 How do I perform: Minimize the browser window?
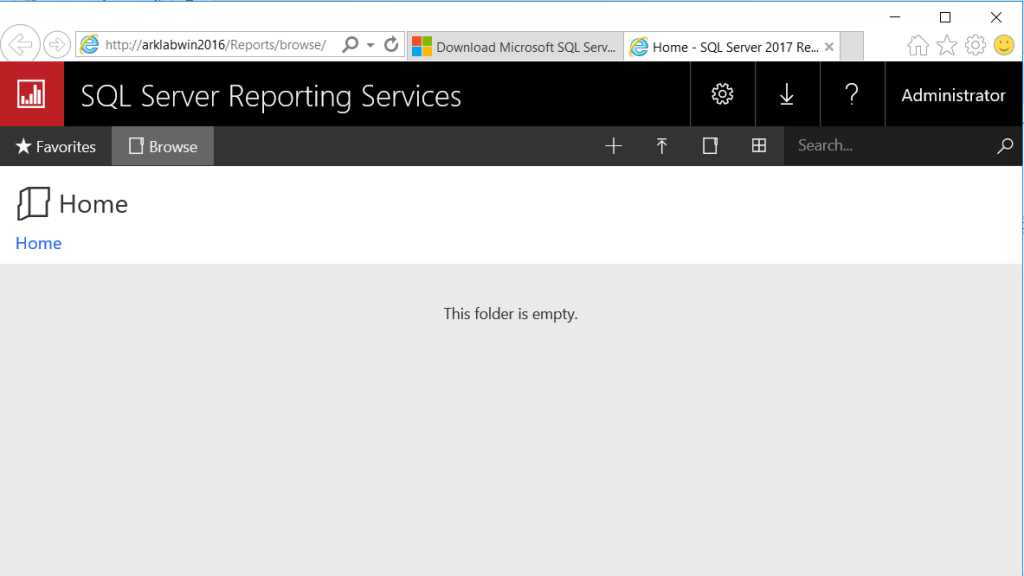tap(895, 17)
